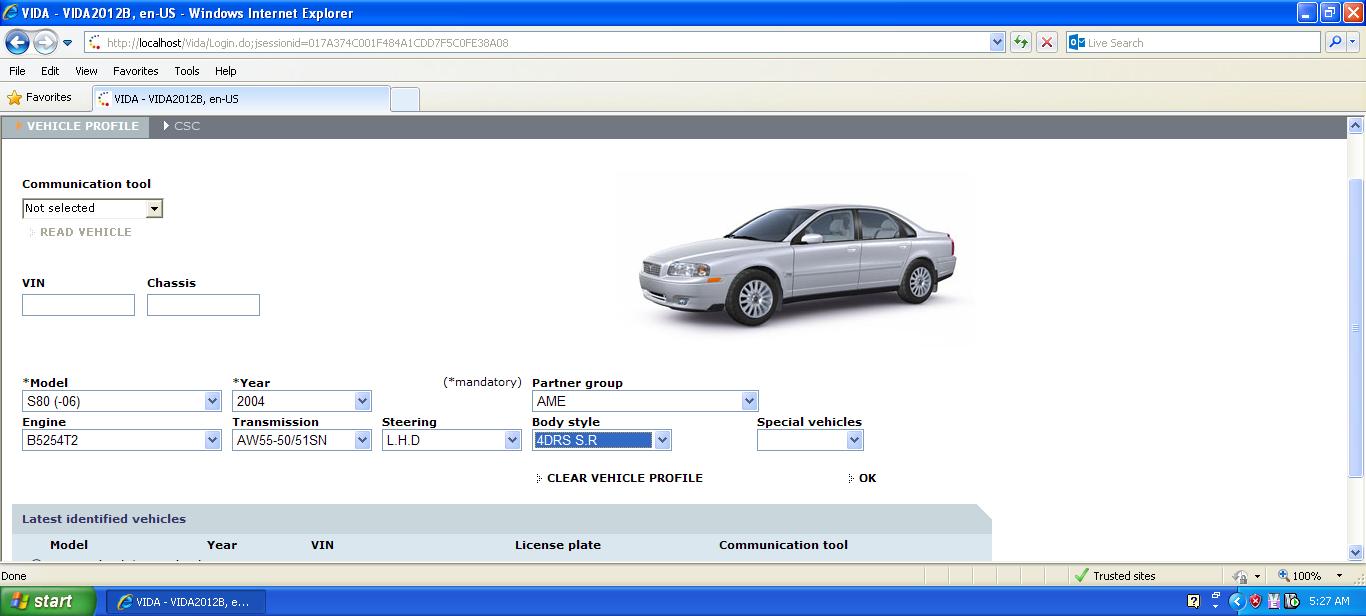The width and height of the screenshot is (1366, 616).
Task: Open the Tools menu
Action: click(186, 71)
